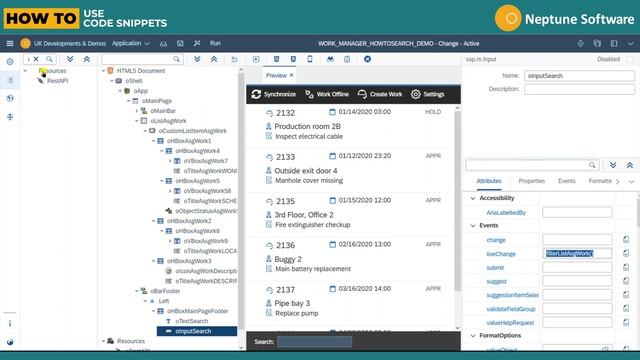The width and height of the screenshot is (640, 360).
Task: Click the glasses display icon in the header
Action: (x=163, y=43)
